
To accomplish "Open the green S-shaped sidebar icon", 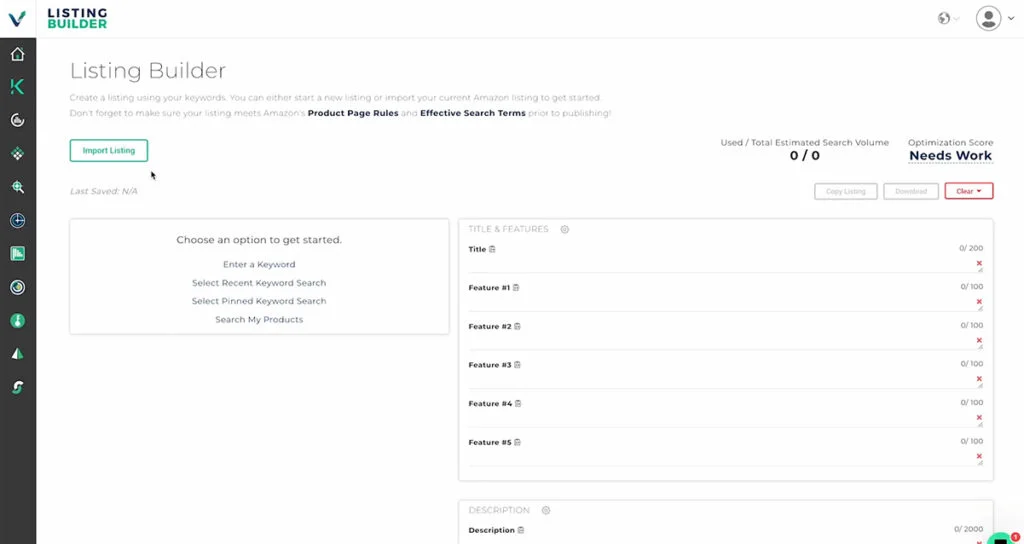I will click(x=18, y=387).
